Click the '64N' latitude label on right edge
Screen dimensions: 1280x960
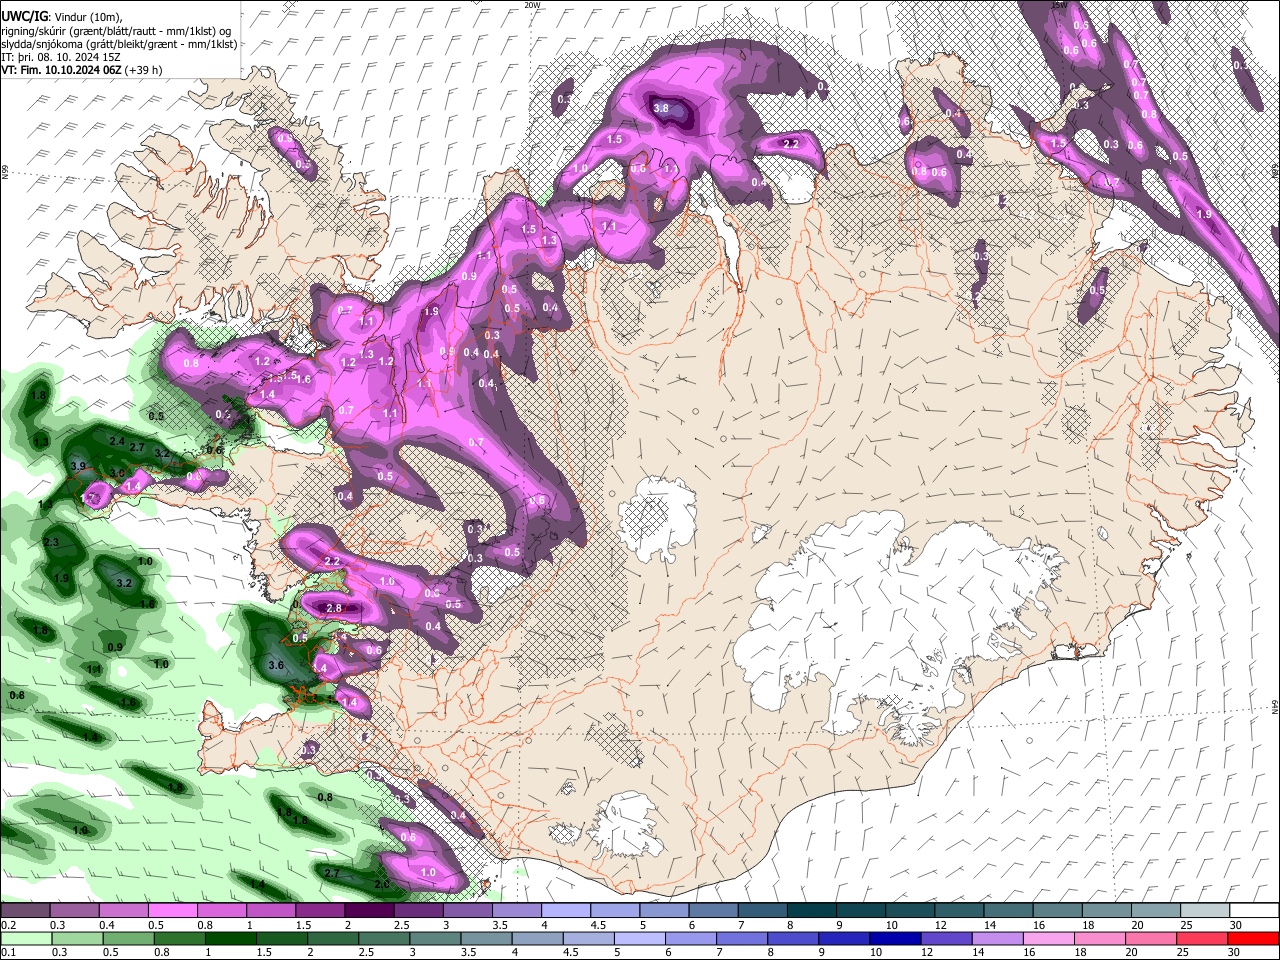1275,707
